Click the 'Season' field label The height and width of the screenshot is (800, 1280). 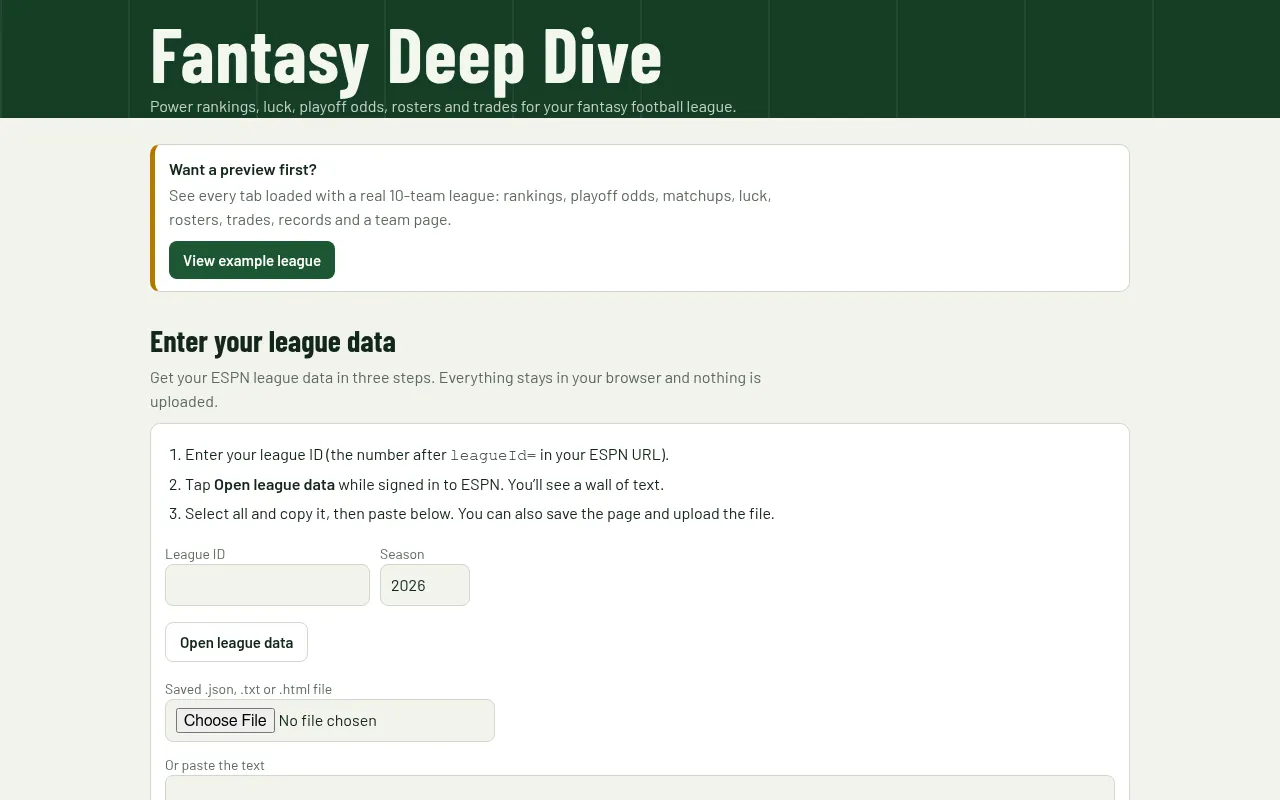(402, 554)
